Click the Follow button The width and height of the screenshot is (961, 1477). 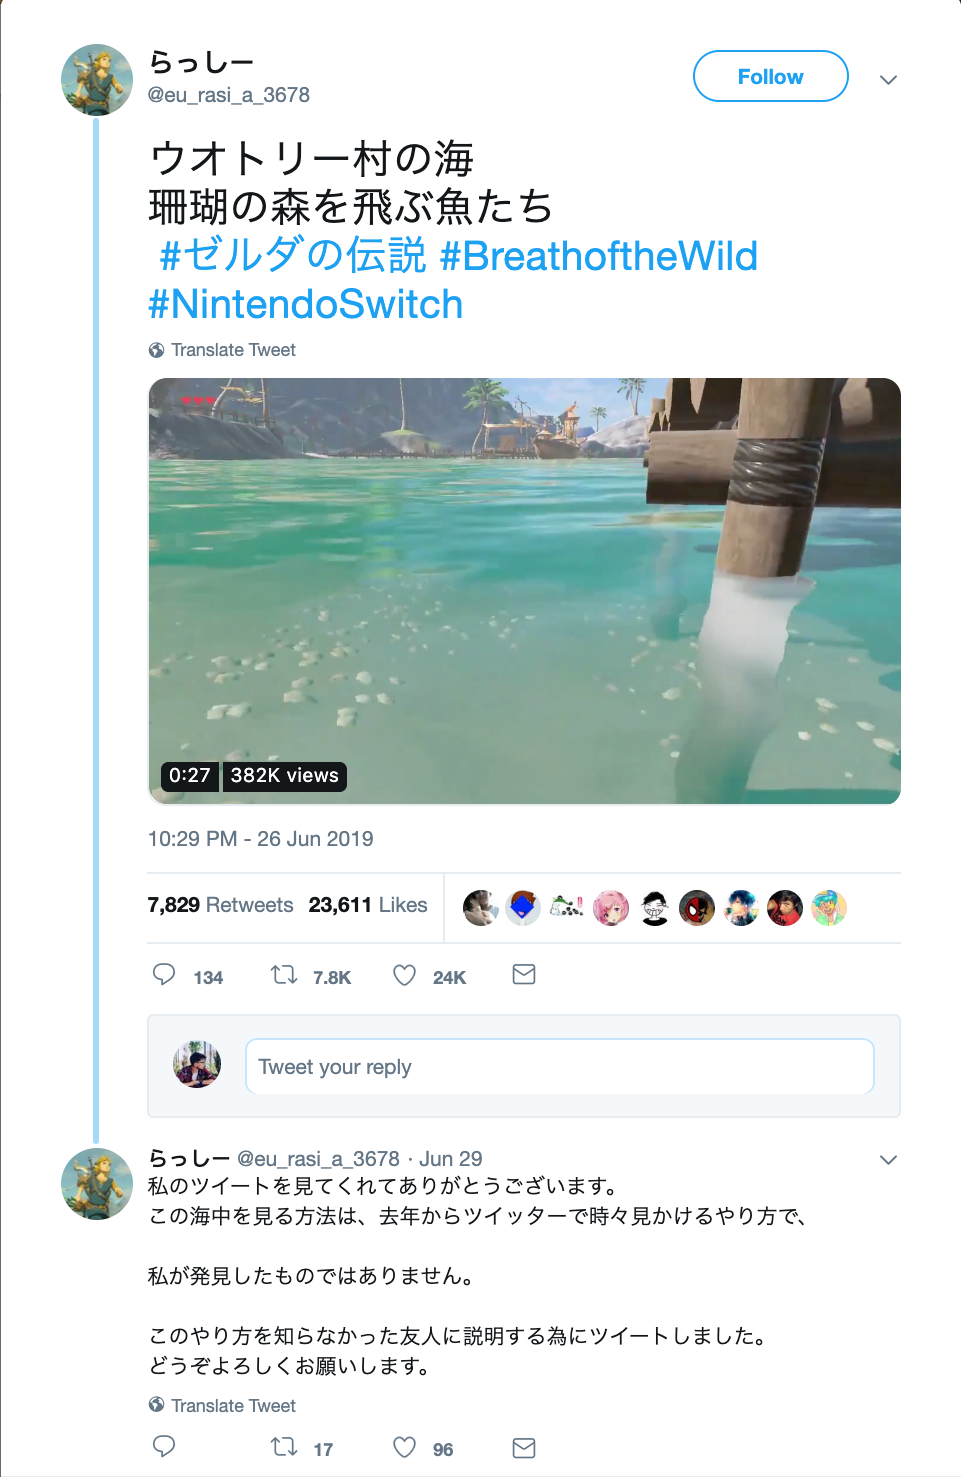pyautogui.click(x=770, y=76)
